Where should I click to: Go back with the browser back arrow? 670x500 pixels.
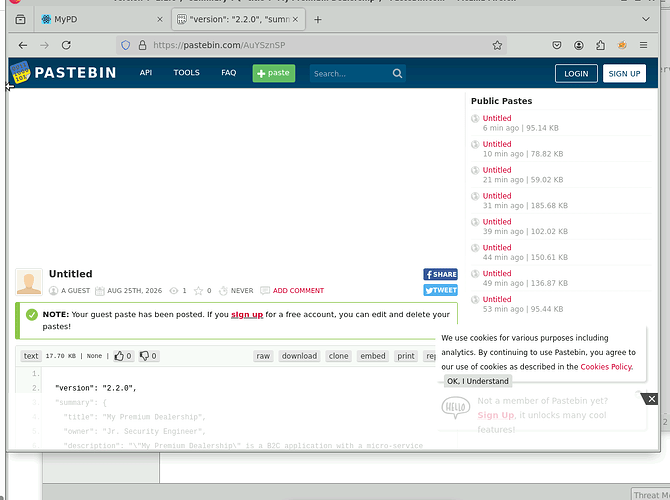point(23,45)
